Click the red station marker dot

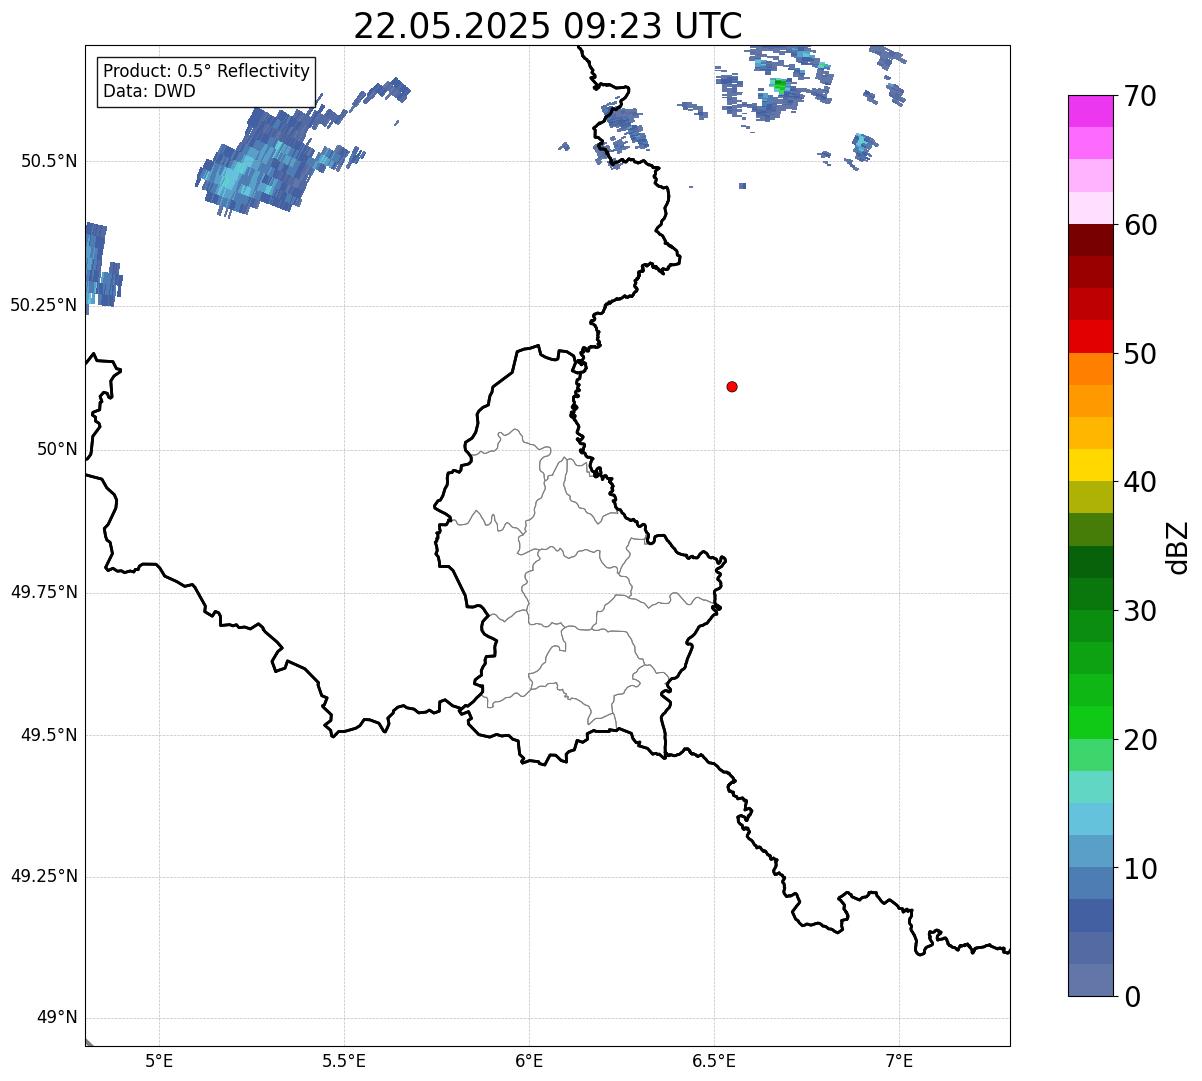point(732,387)
